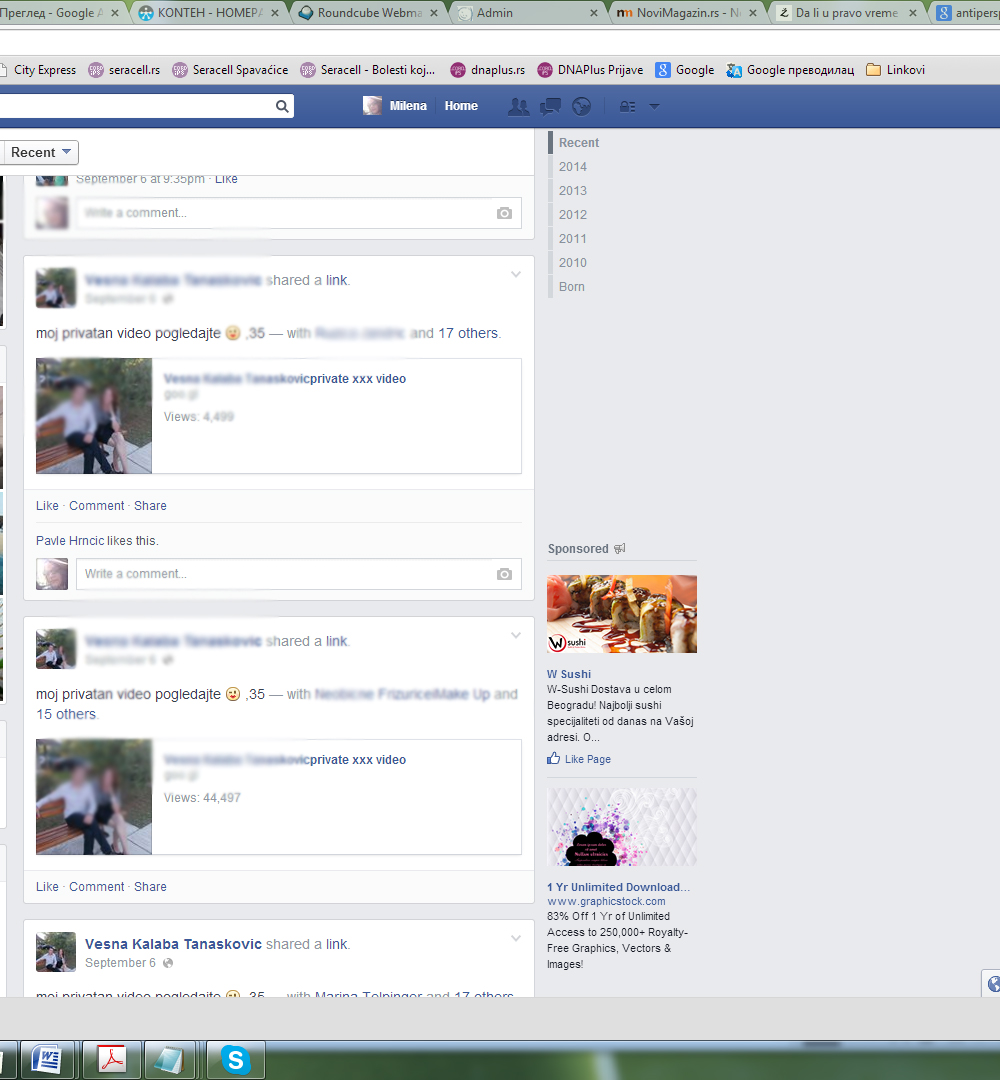This screenshot has height=1080, width=1000.
Task: Click Share on the 44,497 views post
Action: pyautogui.click(x=150, y=887)
